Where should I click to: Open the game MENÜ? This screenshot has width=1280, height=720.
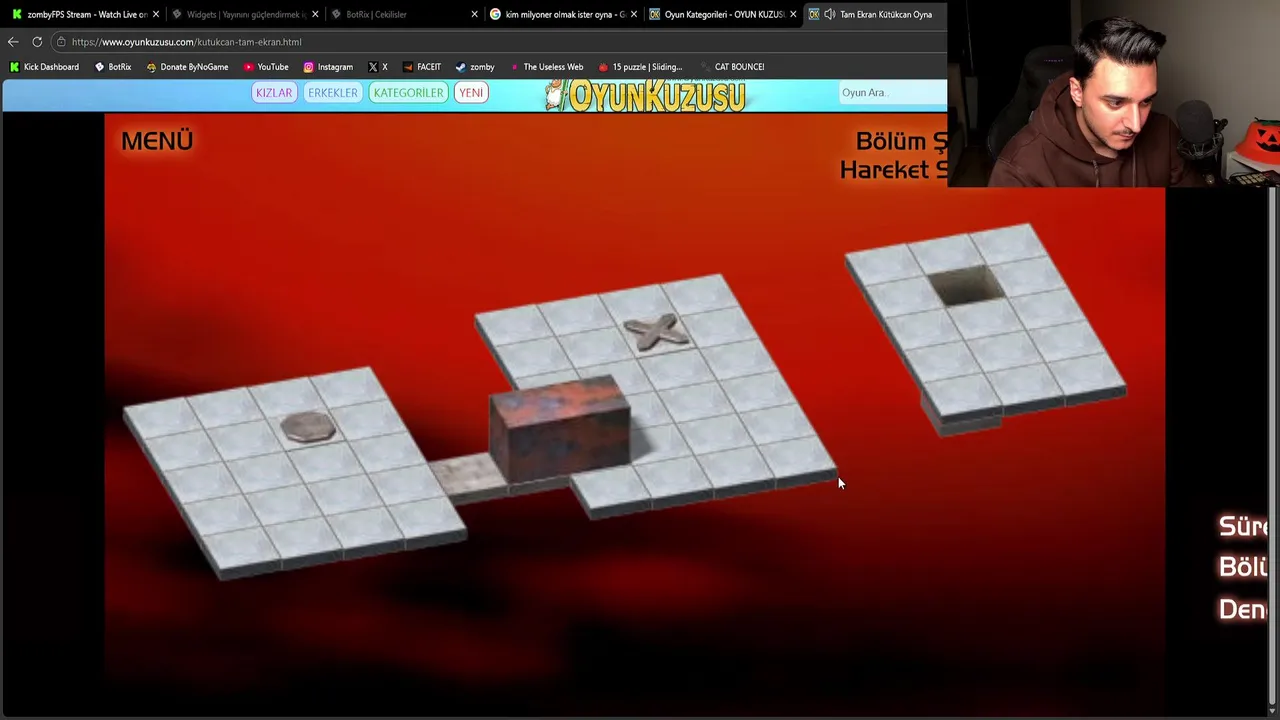click(157, 141)
